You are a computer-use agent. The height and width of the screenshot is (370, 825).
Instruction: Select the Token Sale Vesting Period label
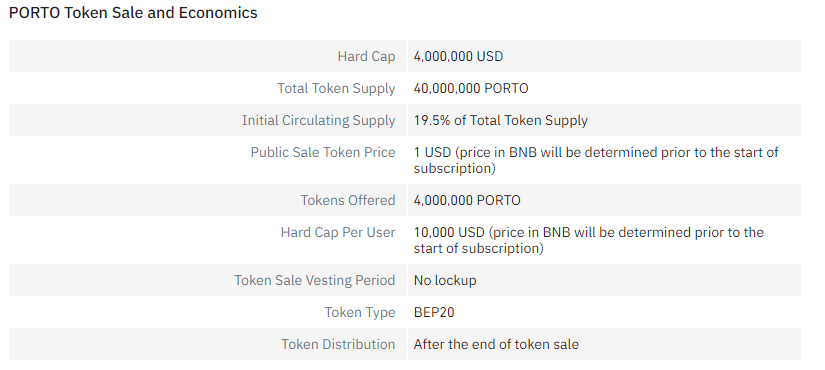(x=315, y=281)
